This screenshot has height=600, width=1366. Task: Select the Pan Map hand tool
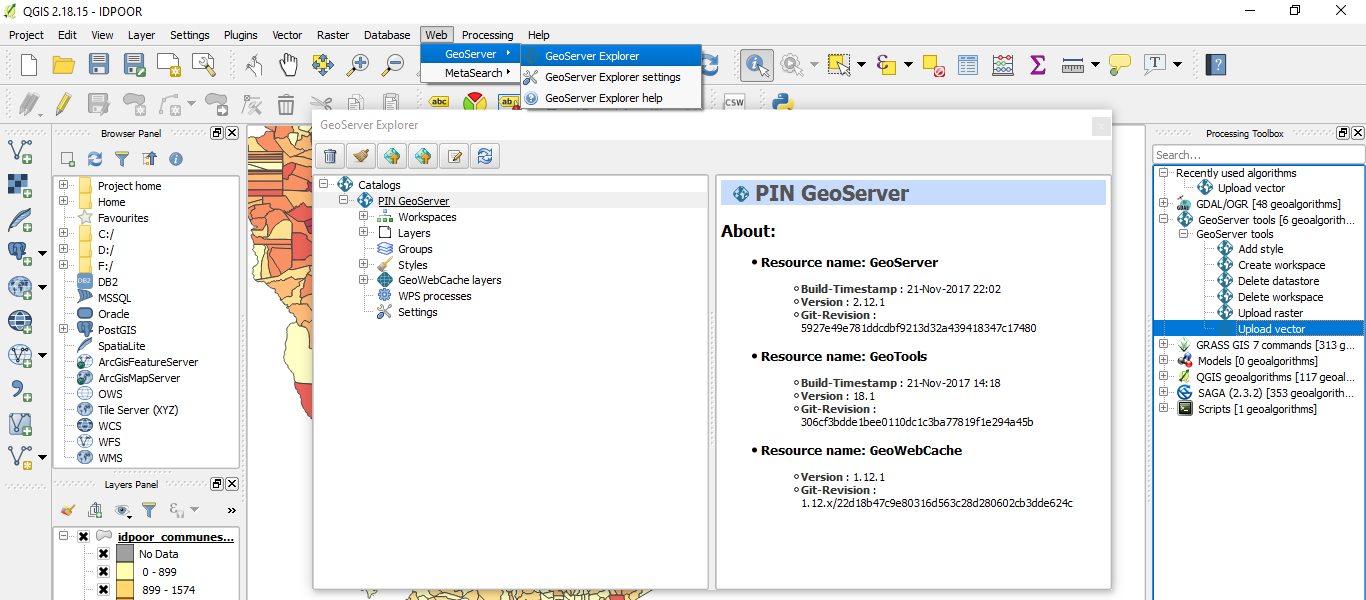click(288, 65)
